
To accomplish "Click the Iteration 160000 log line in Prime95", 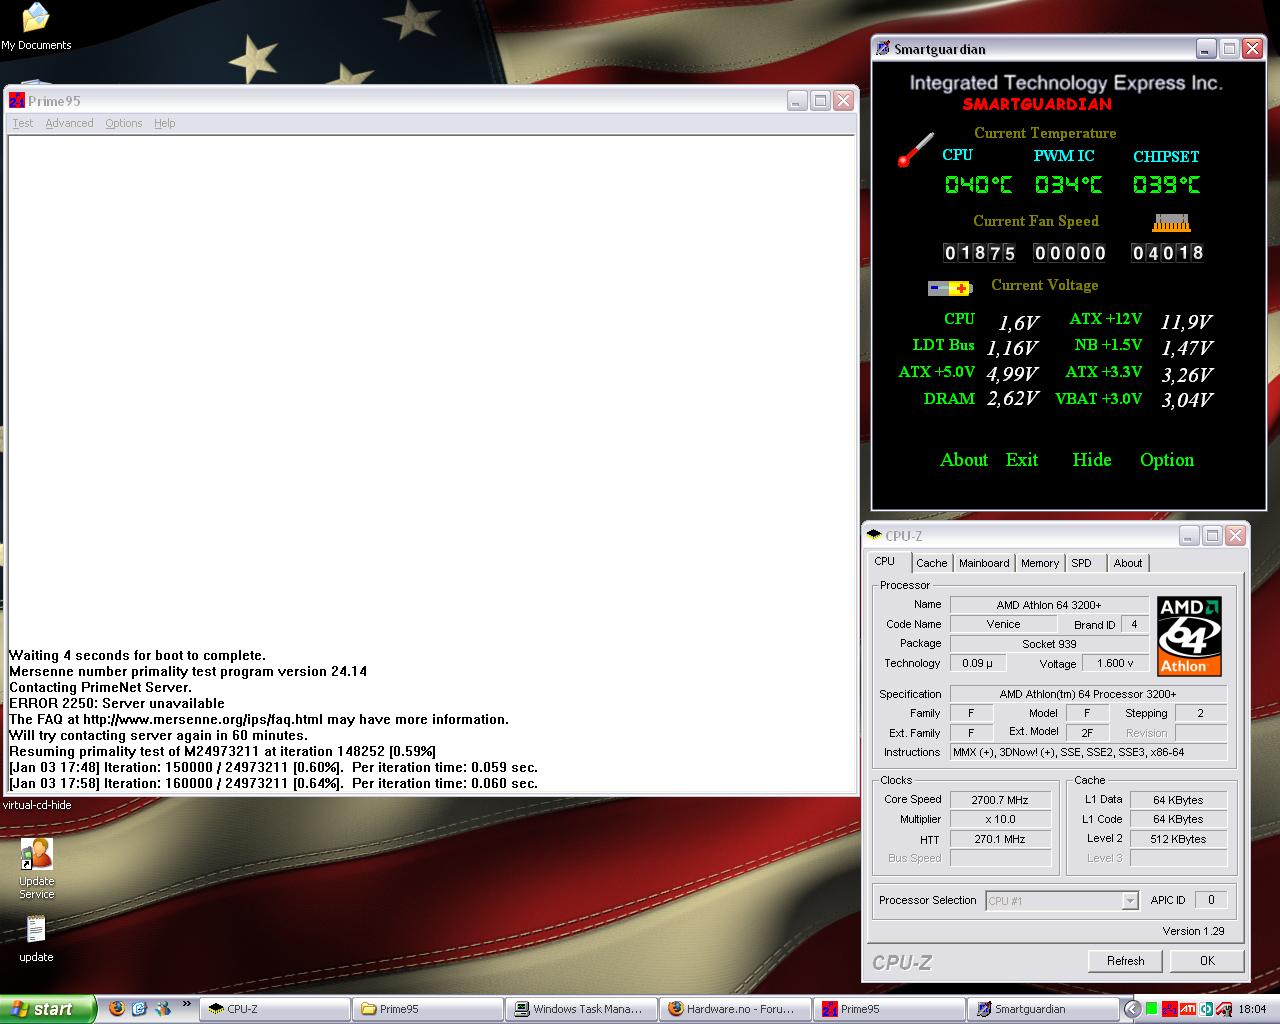I will pos(273,783).
